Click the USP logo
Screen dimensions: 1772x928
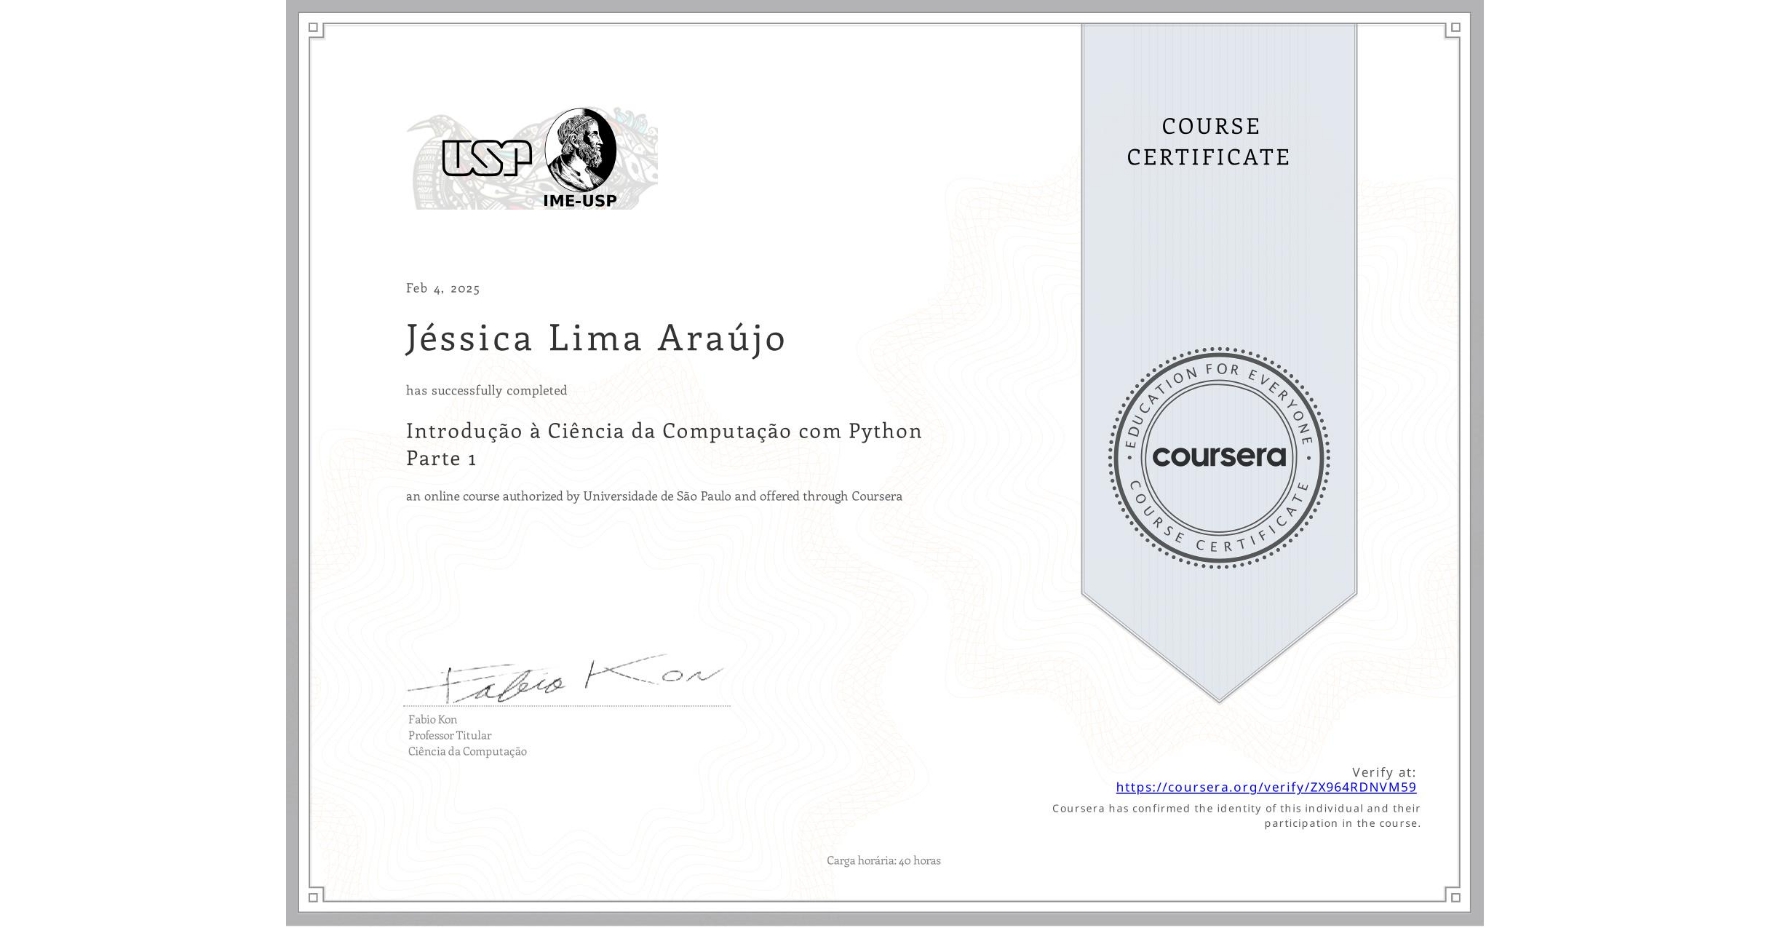pos(486,157)
